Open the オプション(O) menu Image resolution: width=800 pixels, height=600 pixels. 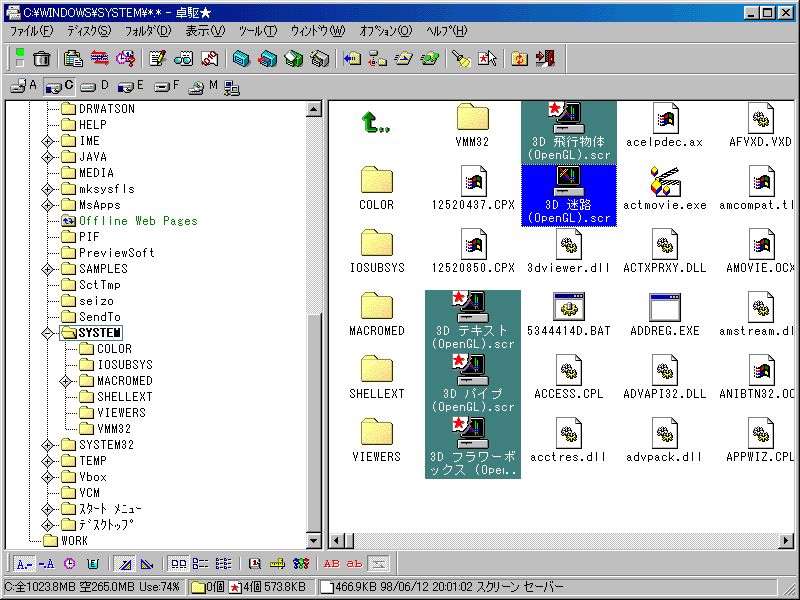pyautogui.click(x=386, y=31)
